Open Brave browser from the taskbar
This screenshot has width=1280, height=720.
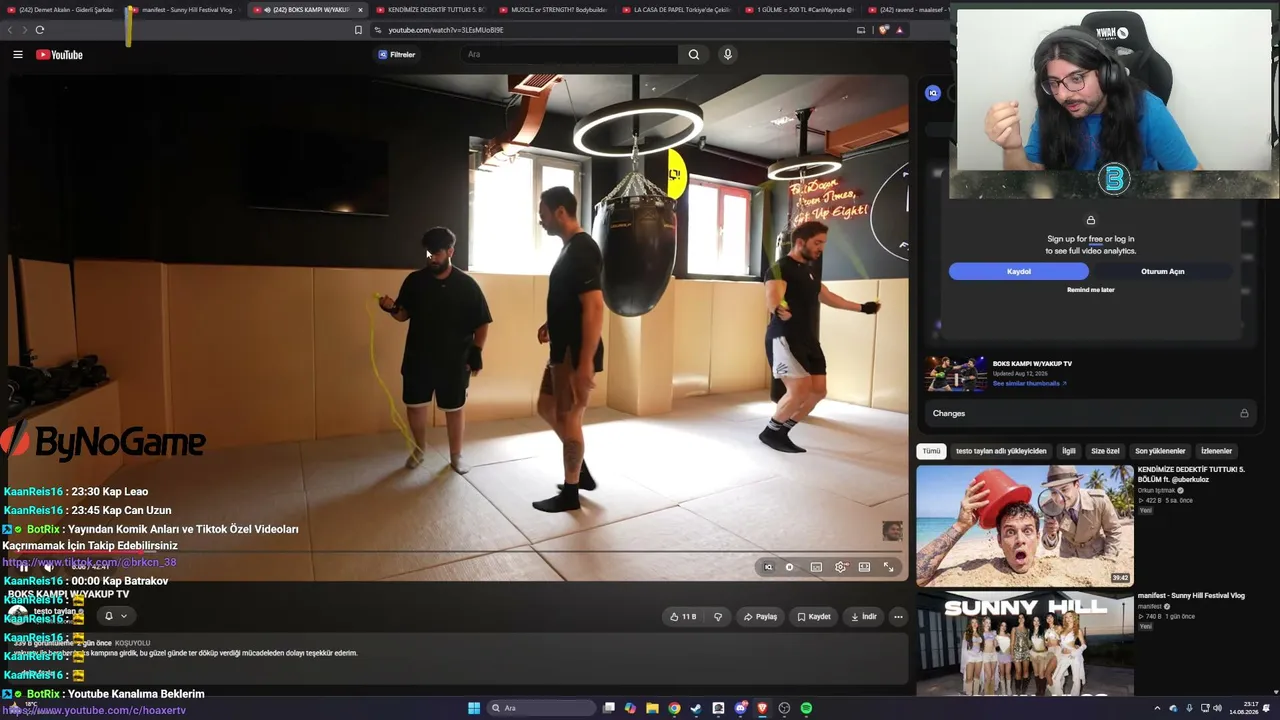[762, 708]
